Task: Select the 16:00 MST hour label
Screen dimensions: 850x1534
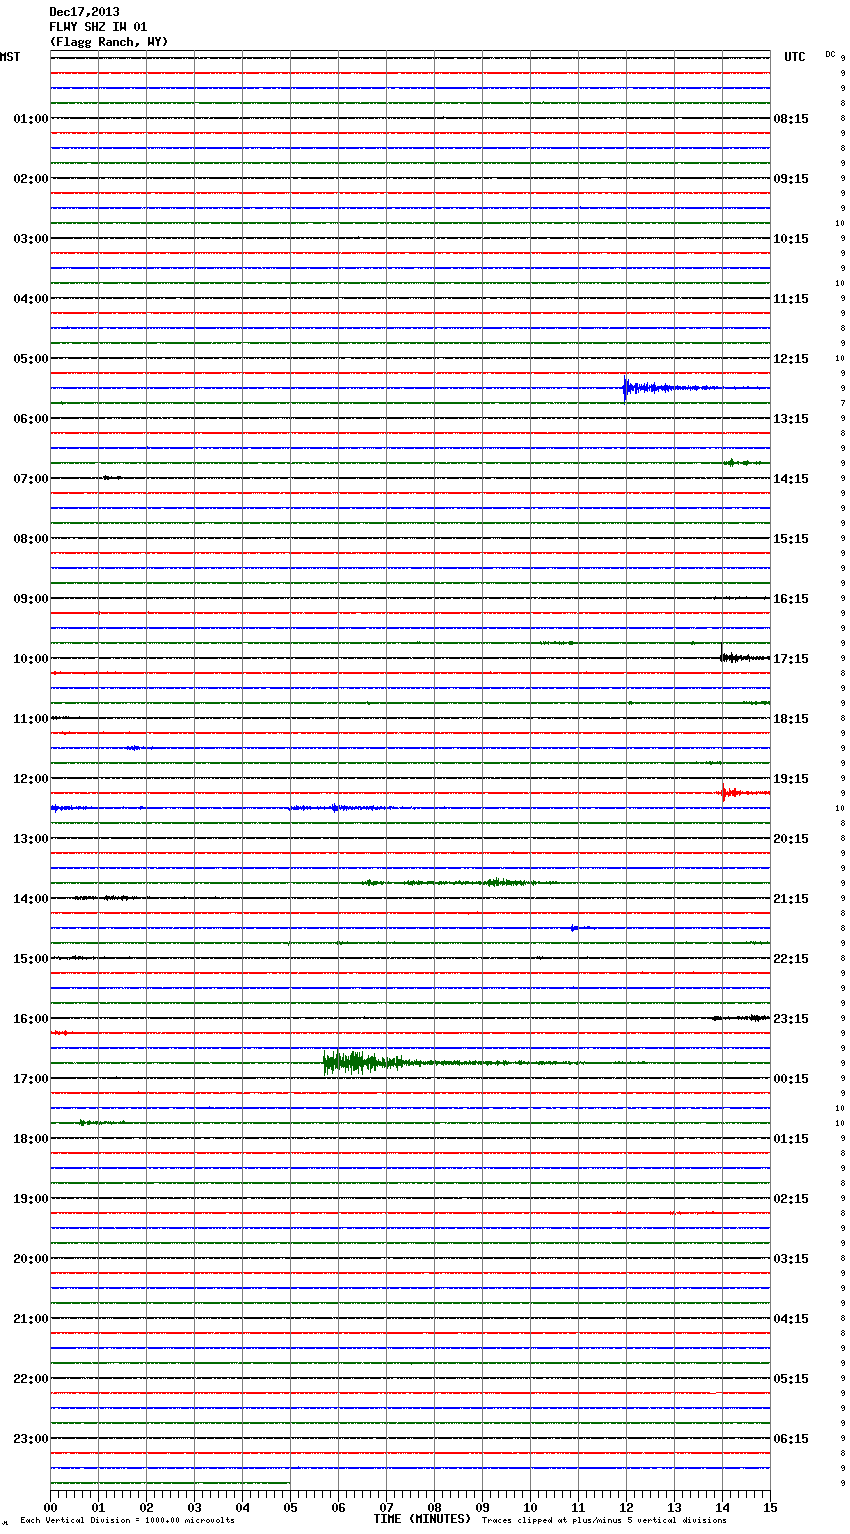Action: pos(30,1019)
